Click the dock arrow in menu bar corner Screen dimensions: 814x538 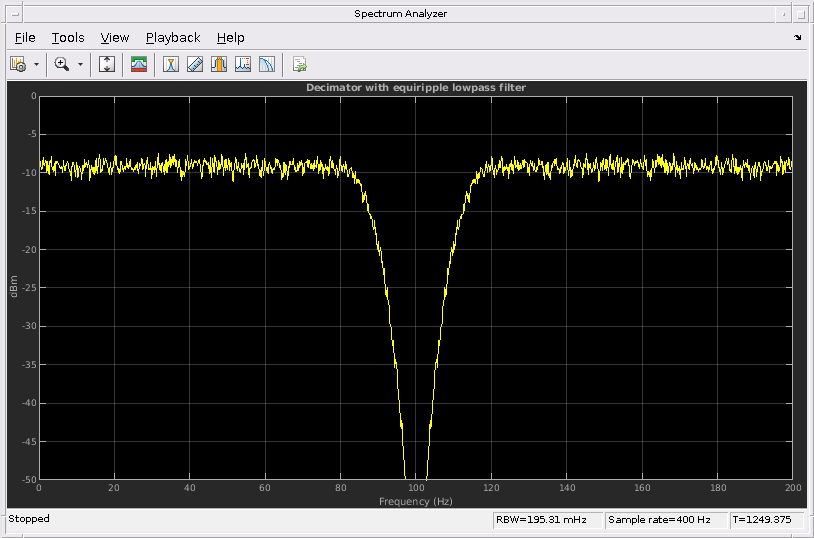(797, 37)
